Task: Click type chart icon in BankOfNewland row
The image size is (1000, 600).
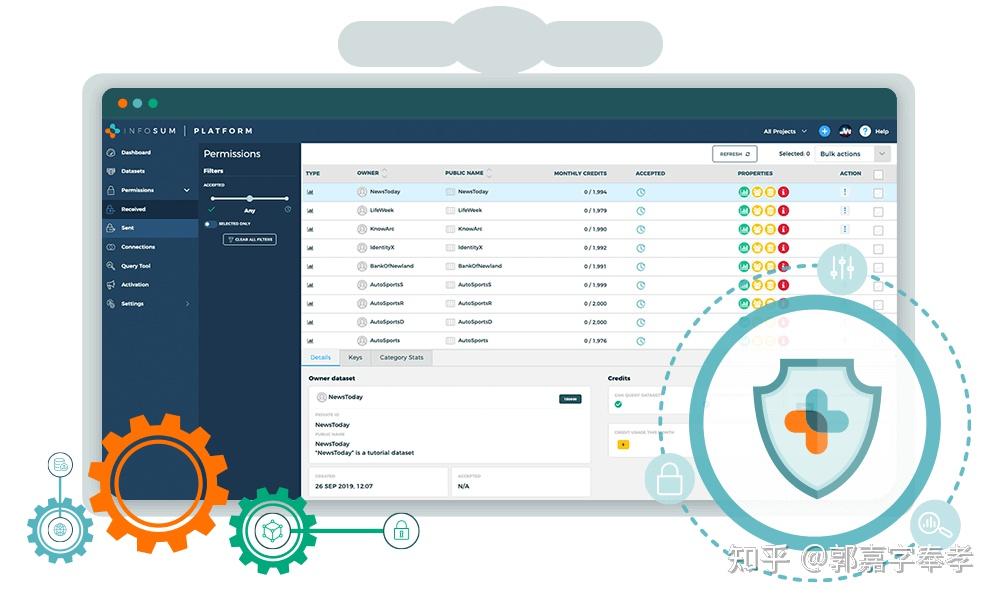Action: pyautogui.click(x=310, y=267)
